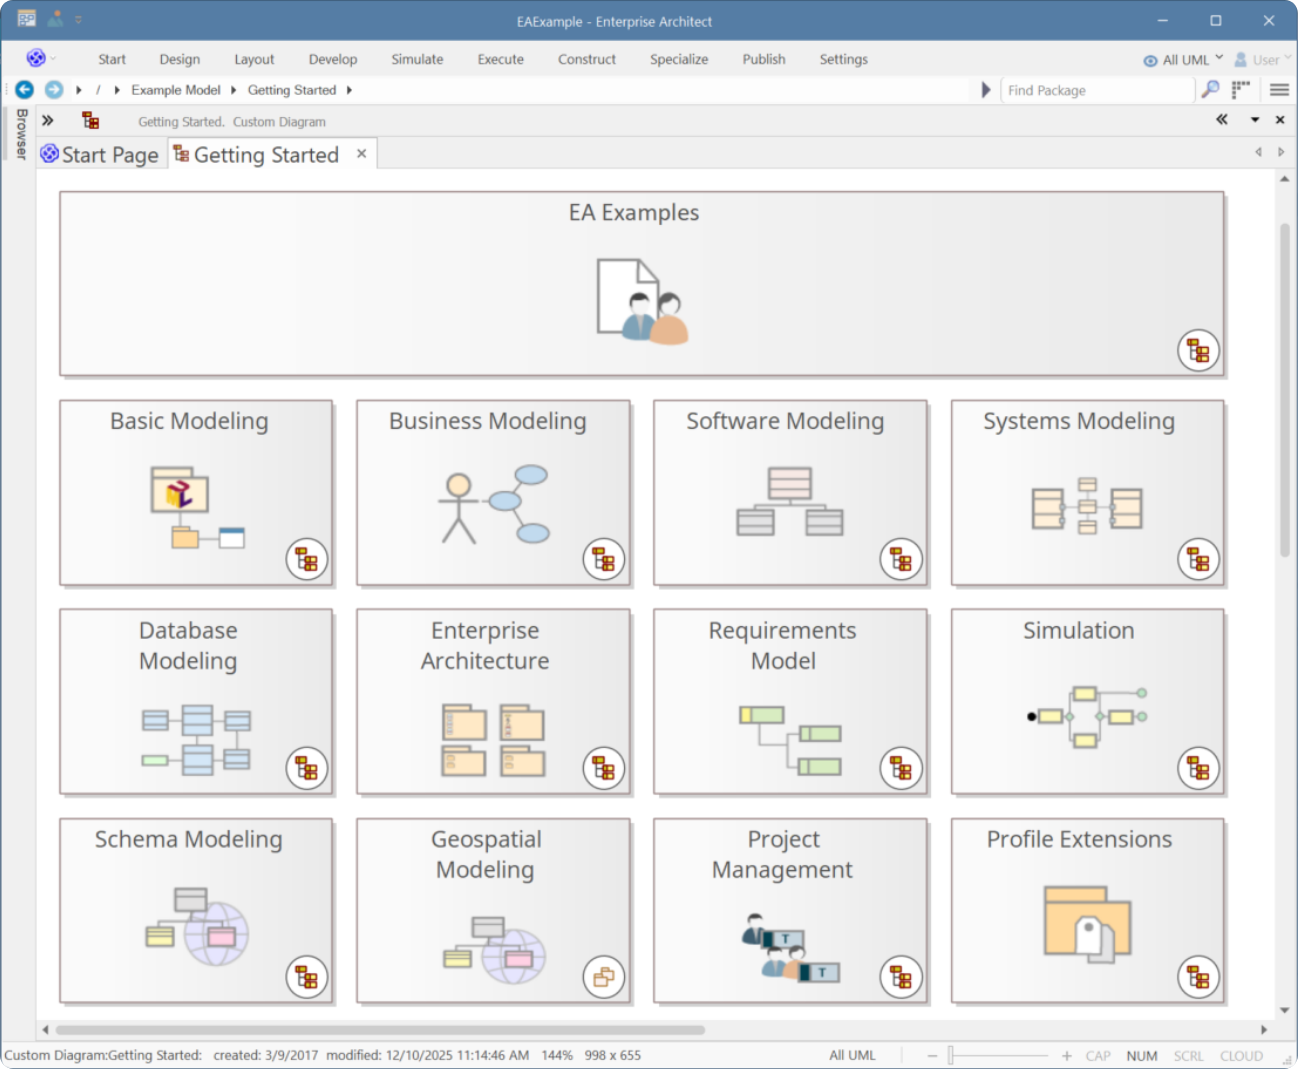The height and width of the screenshot is (1069, 1298).
Task: Click the EA Examples document image
Action: (642, 301)
